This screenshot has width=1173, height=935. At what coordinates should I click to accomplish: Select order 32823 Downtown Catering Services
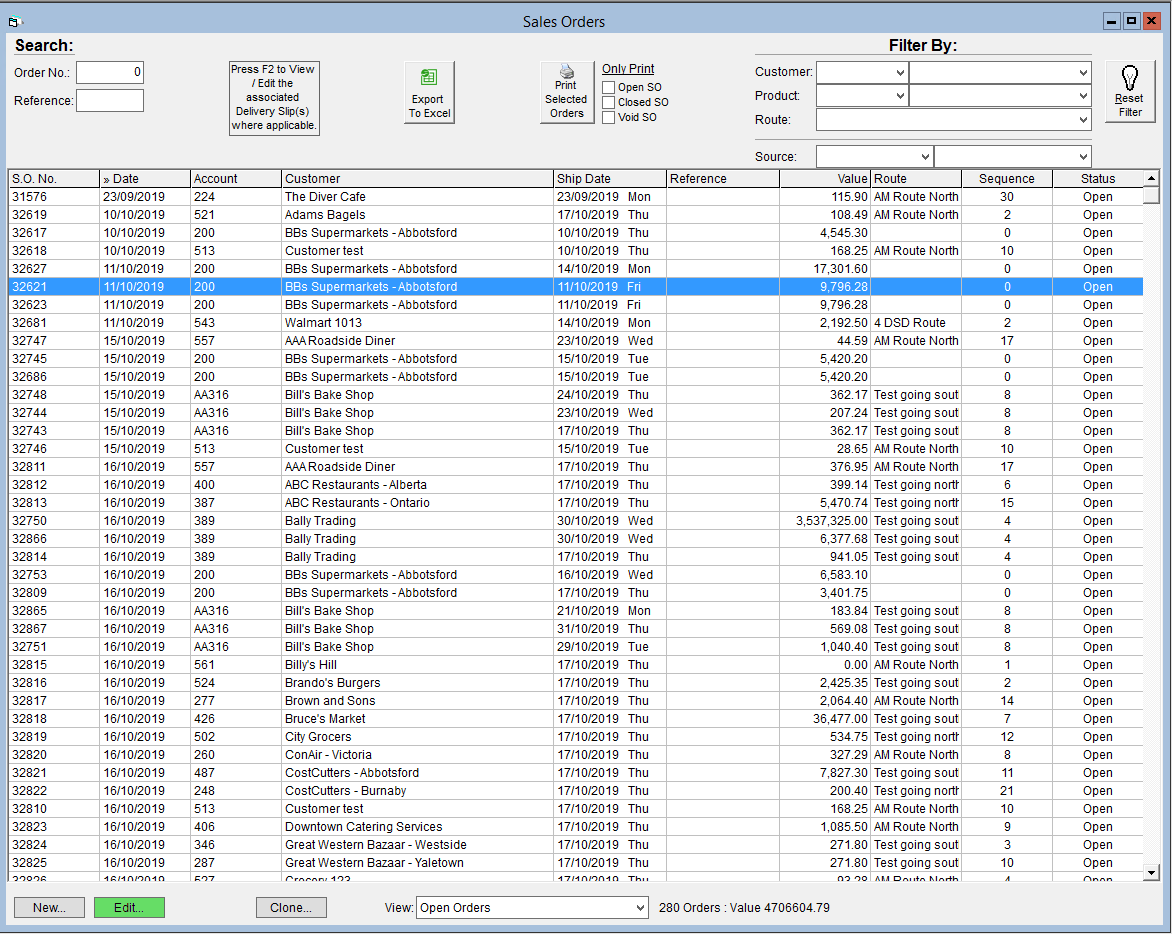pyautogui.click(x=576, y=827)
